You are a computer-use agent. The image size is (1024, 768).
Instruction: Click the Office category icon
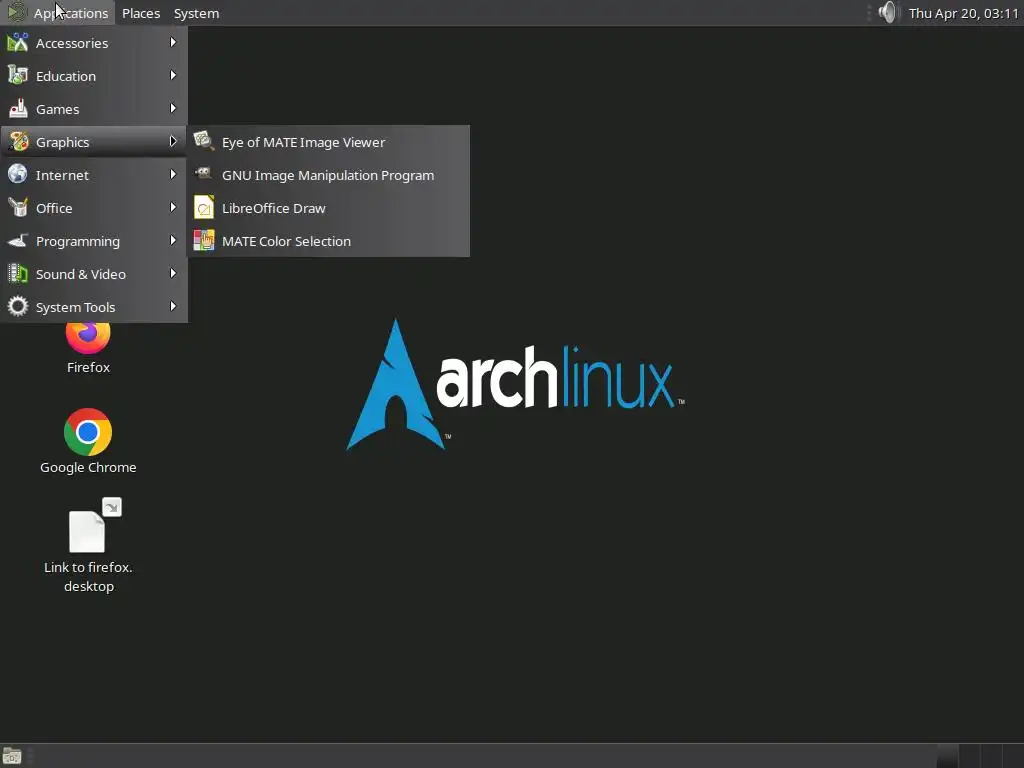coord(18,208)
